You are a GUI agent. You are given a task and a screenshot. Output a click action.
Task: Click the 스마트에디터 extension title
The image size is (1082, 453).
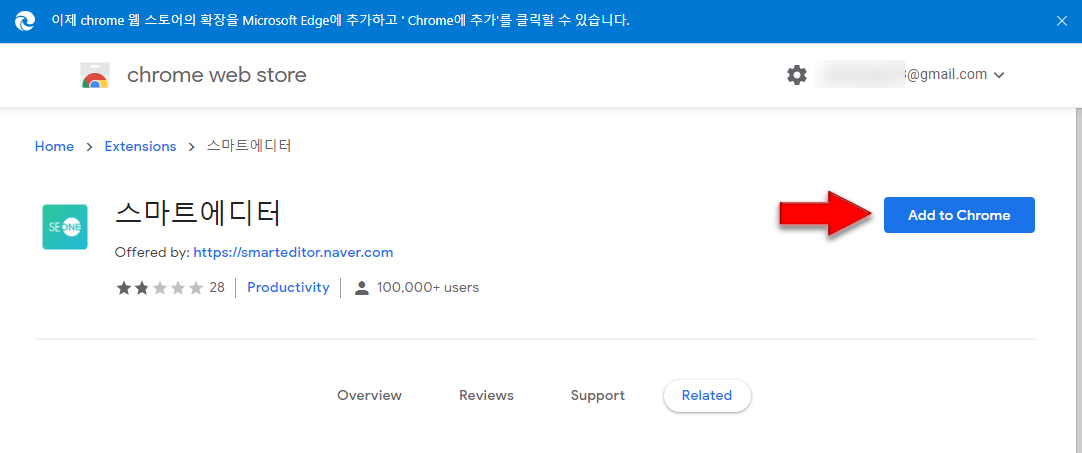click(x=198, y=214)
